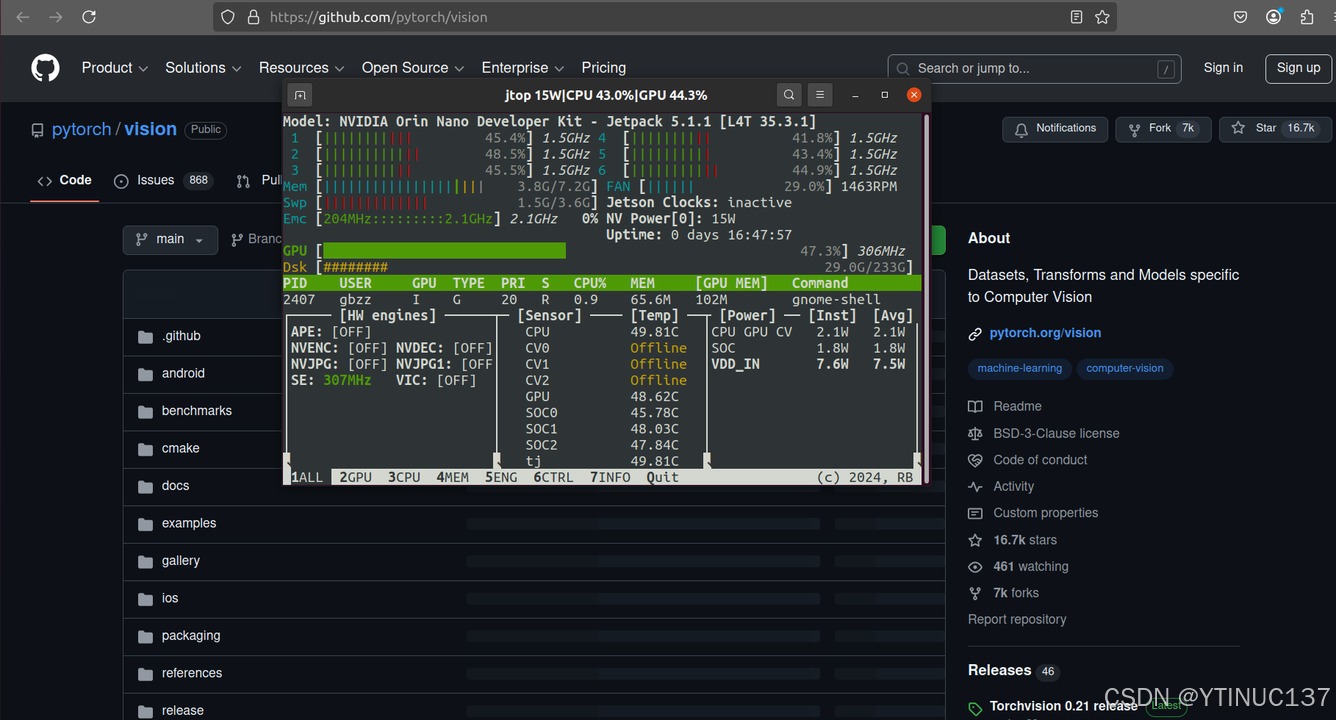Open the Pricing page link
This screenshot has height=720, width=1336.
tap(604, 68)
